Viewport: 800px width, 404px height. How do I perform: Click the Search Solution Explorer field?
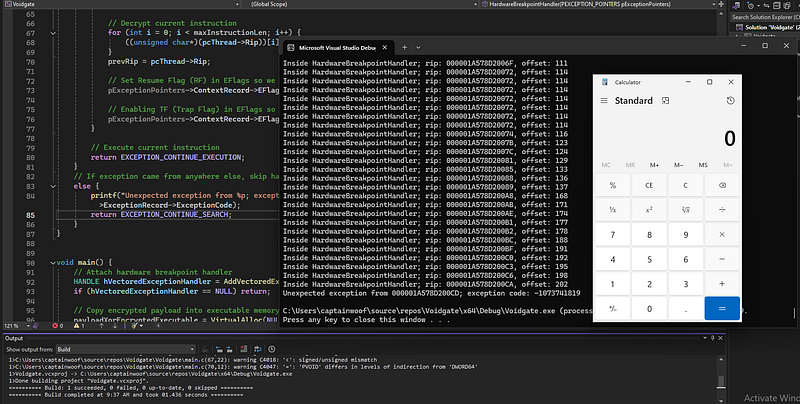pos(765,17)
